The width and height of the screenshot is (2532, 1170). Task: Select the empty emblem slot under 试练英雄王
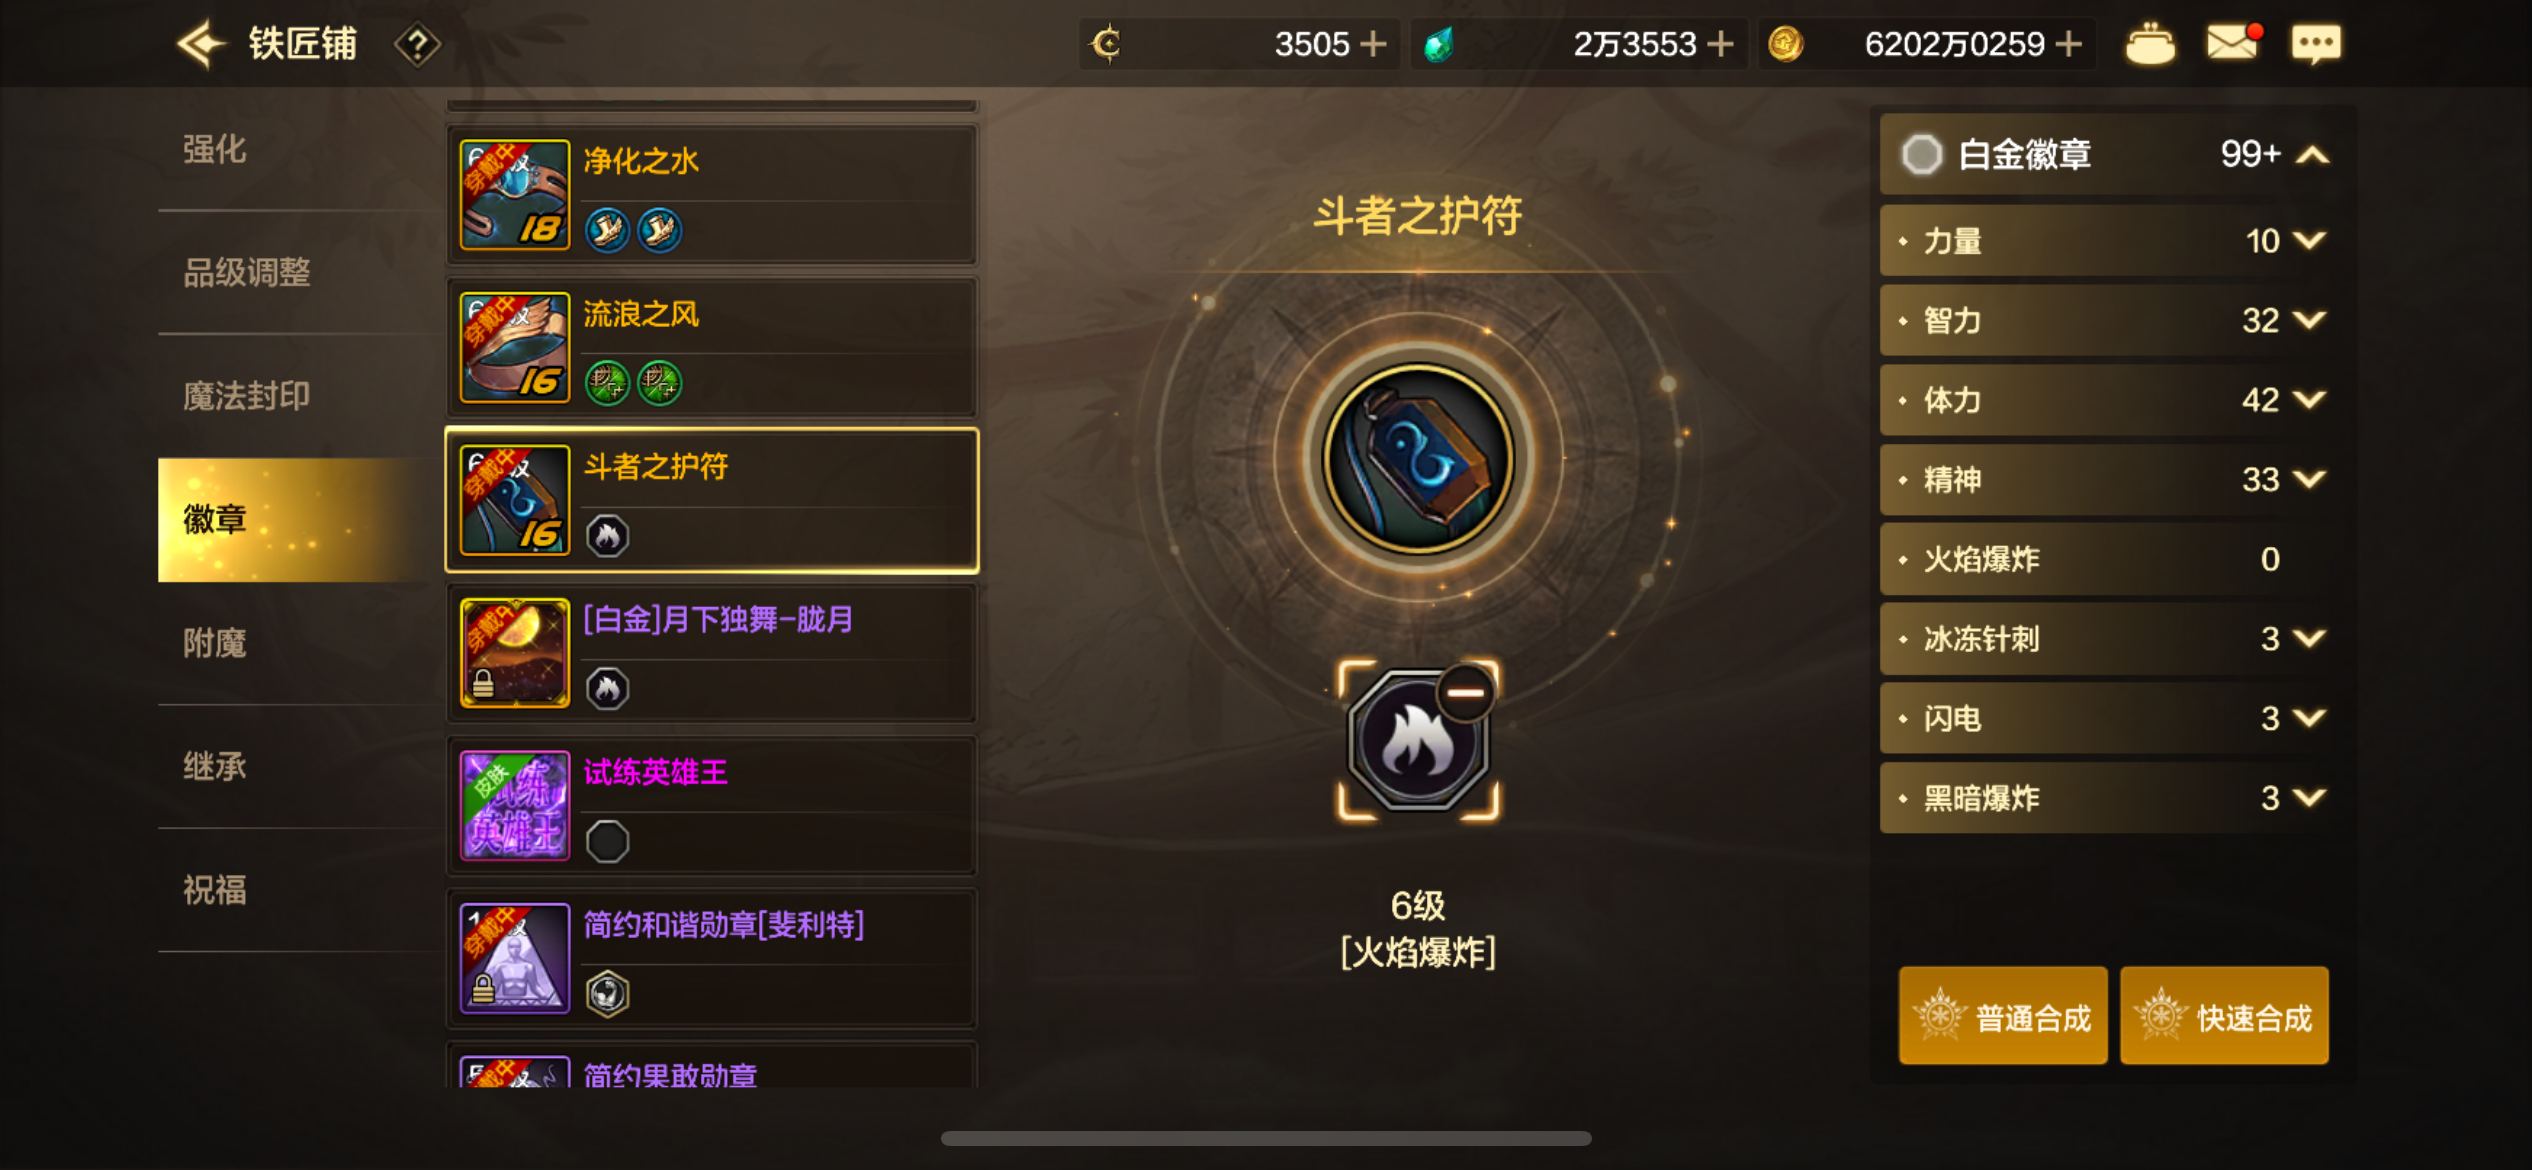point(607,841)
